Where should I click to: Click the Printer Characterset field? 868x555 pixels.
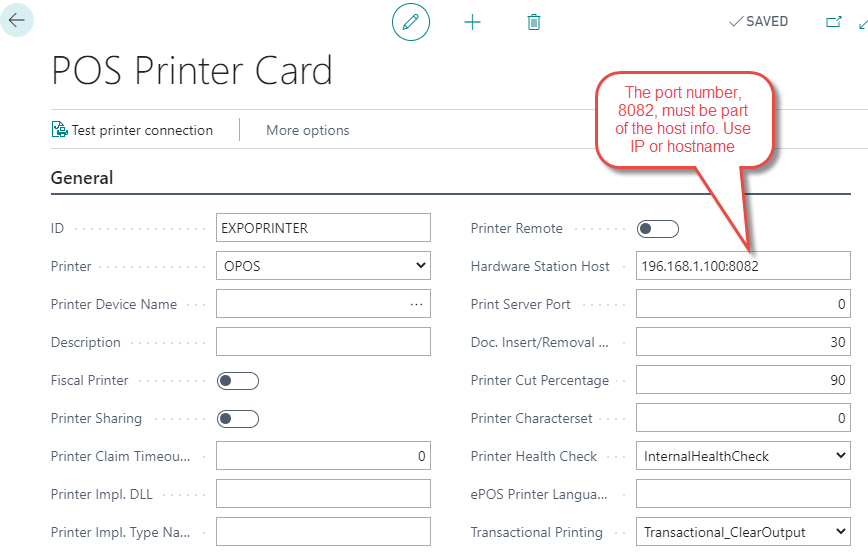[743, 418]
